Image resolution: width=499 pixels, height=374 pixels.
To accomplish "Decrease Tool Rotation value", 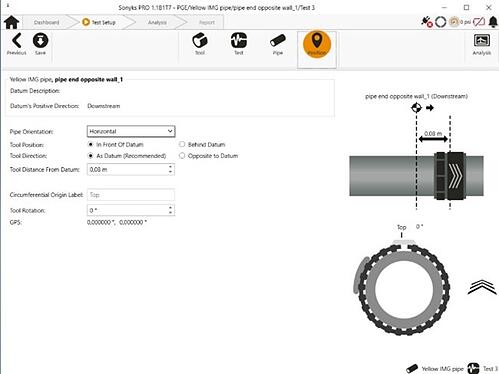I will click(170, 213).
